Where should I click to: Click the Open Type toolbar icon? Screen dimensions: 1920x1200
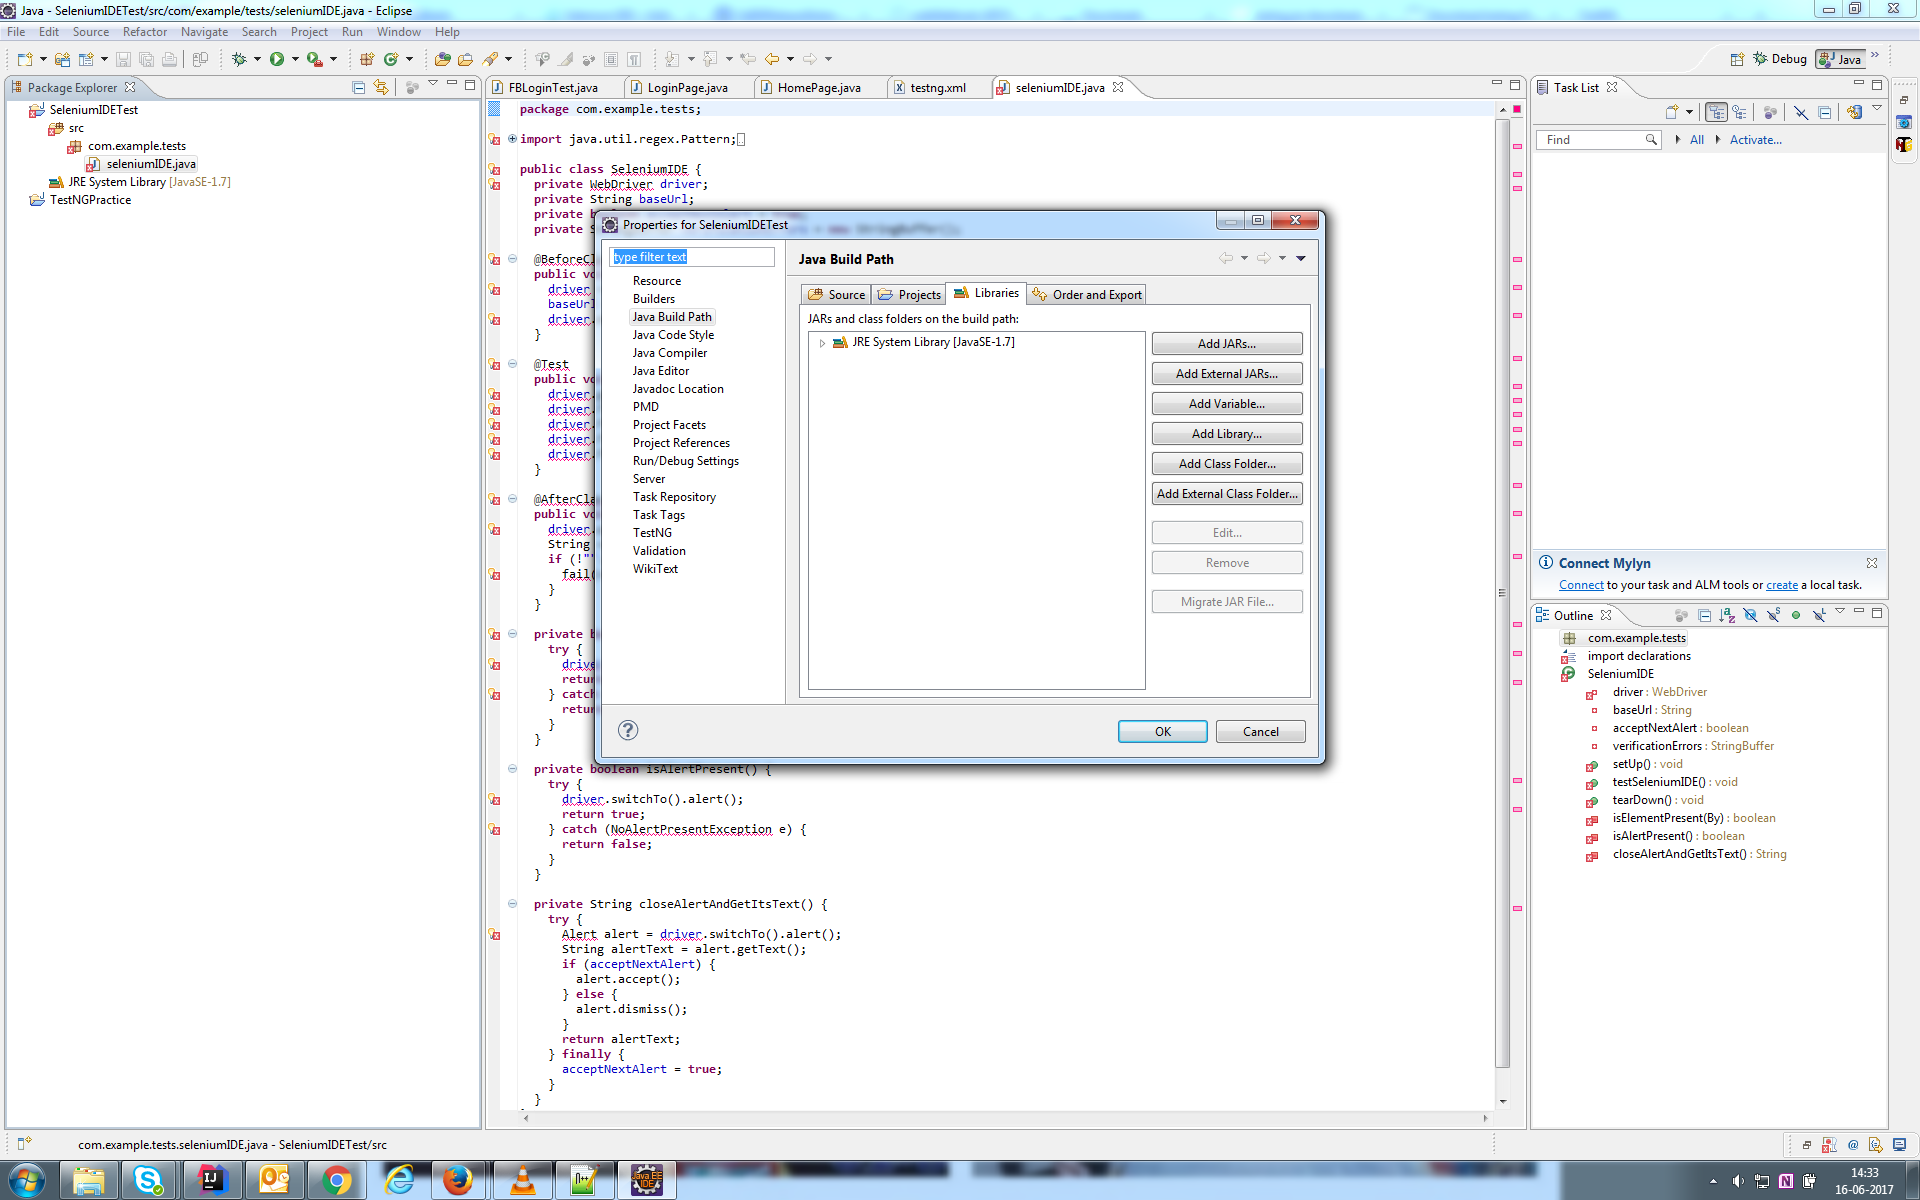pyautogui.click(x=442, y=59)
